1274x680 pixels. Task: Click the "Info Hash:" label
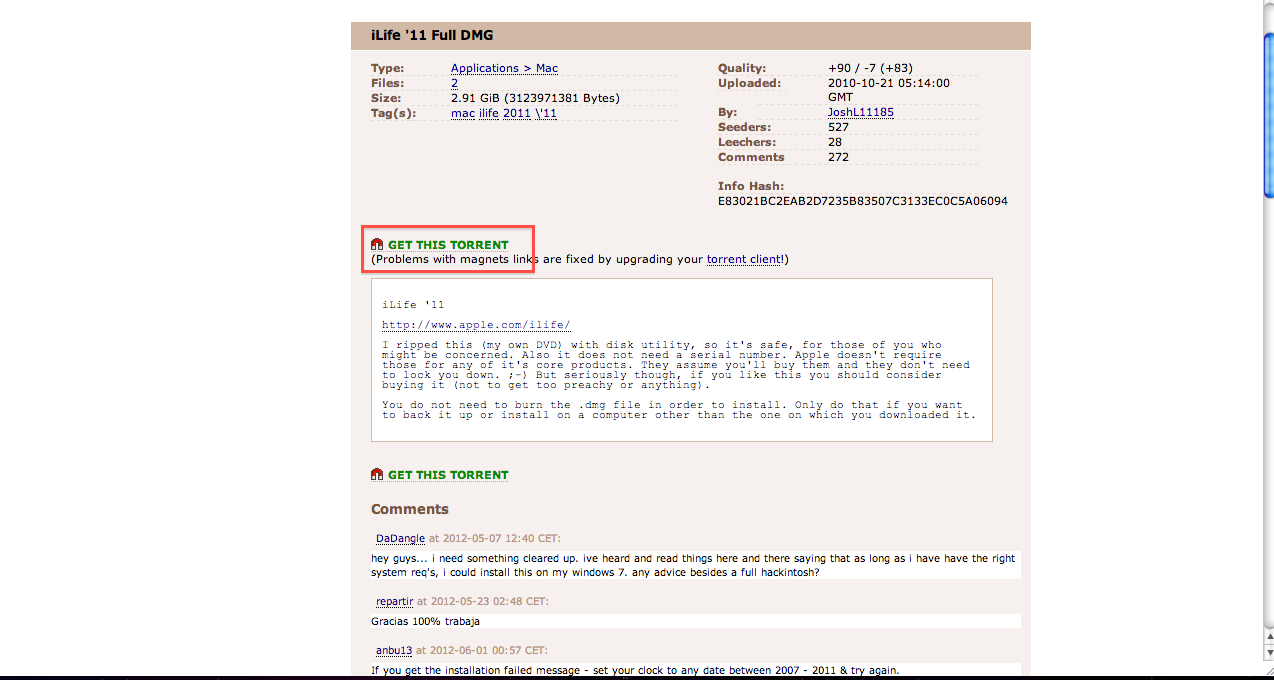tap(751, 186)
